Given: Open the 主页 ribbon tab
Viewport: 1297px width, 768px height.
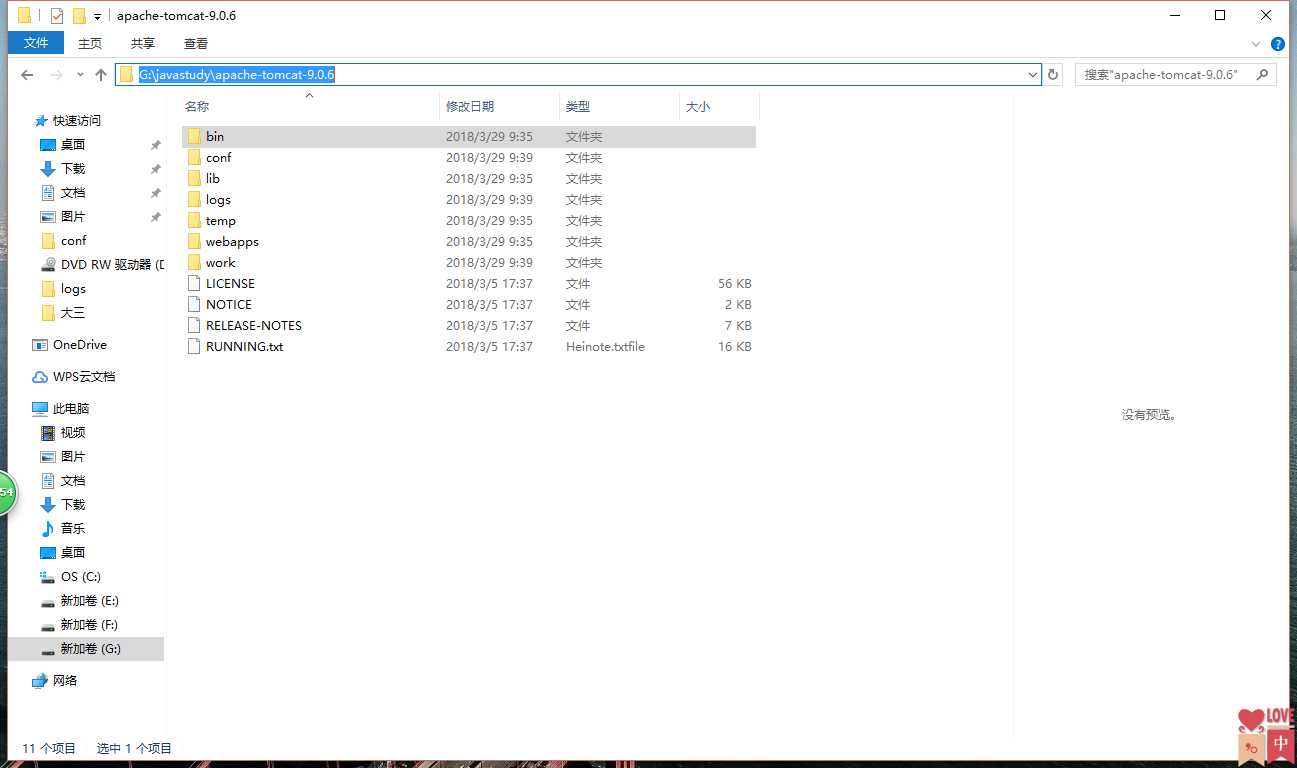Looking at the screenshot, I should [x=90, y=43].
